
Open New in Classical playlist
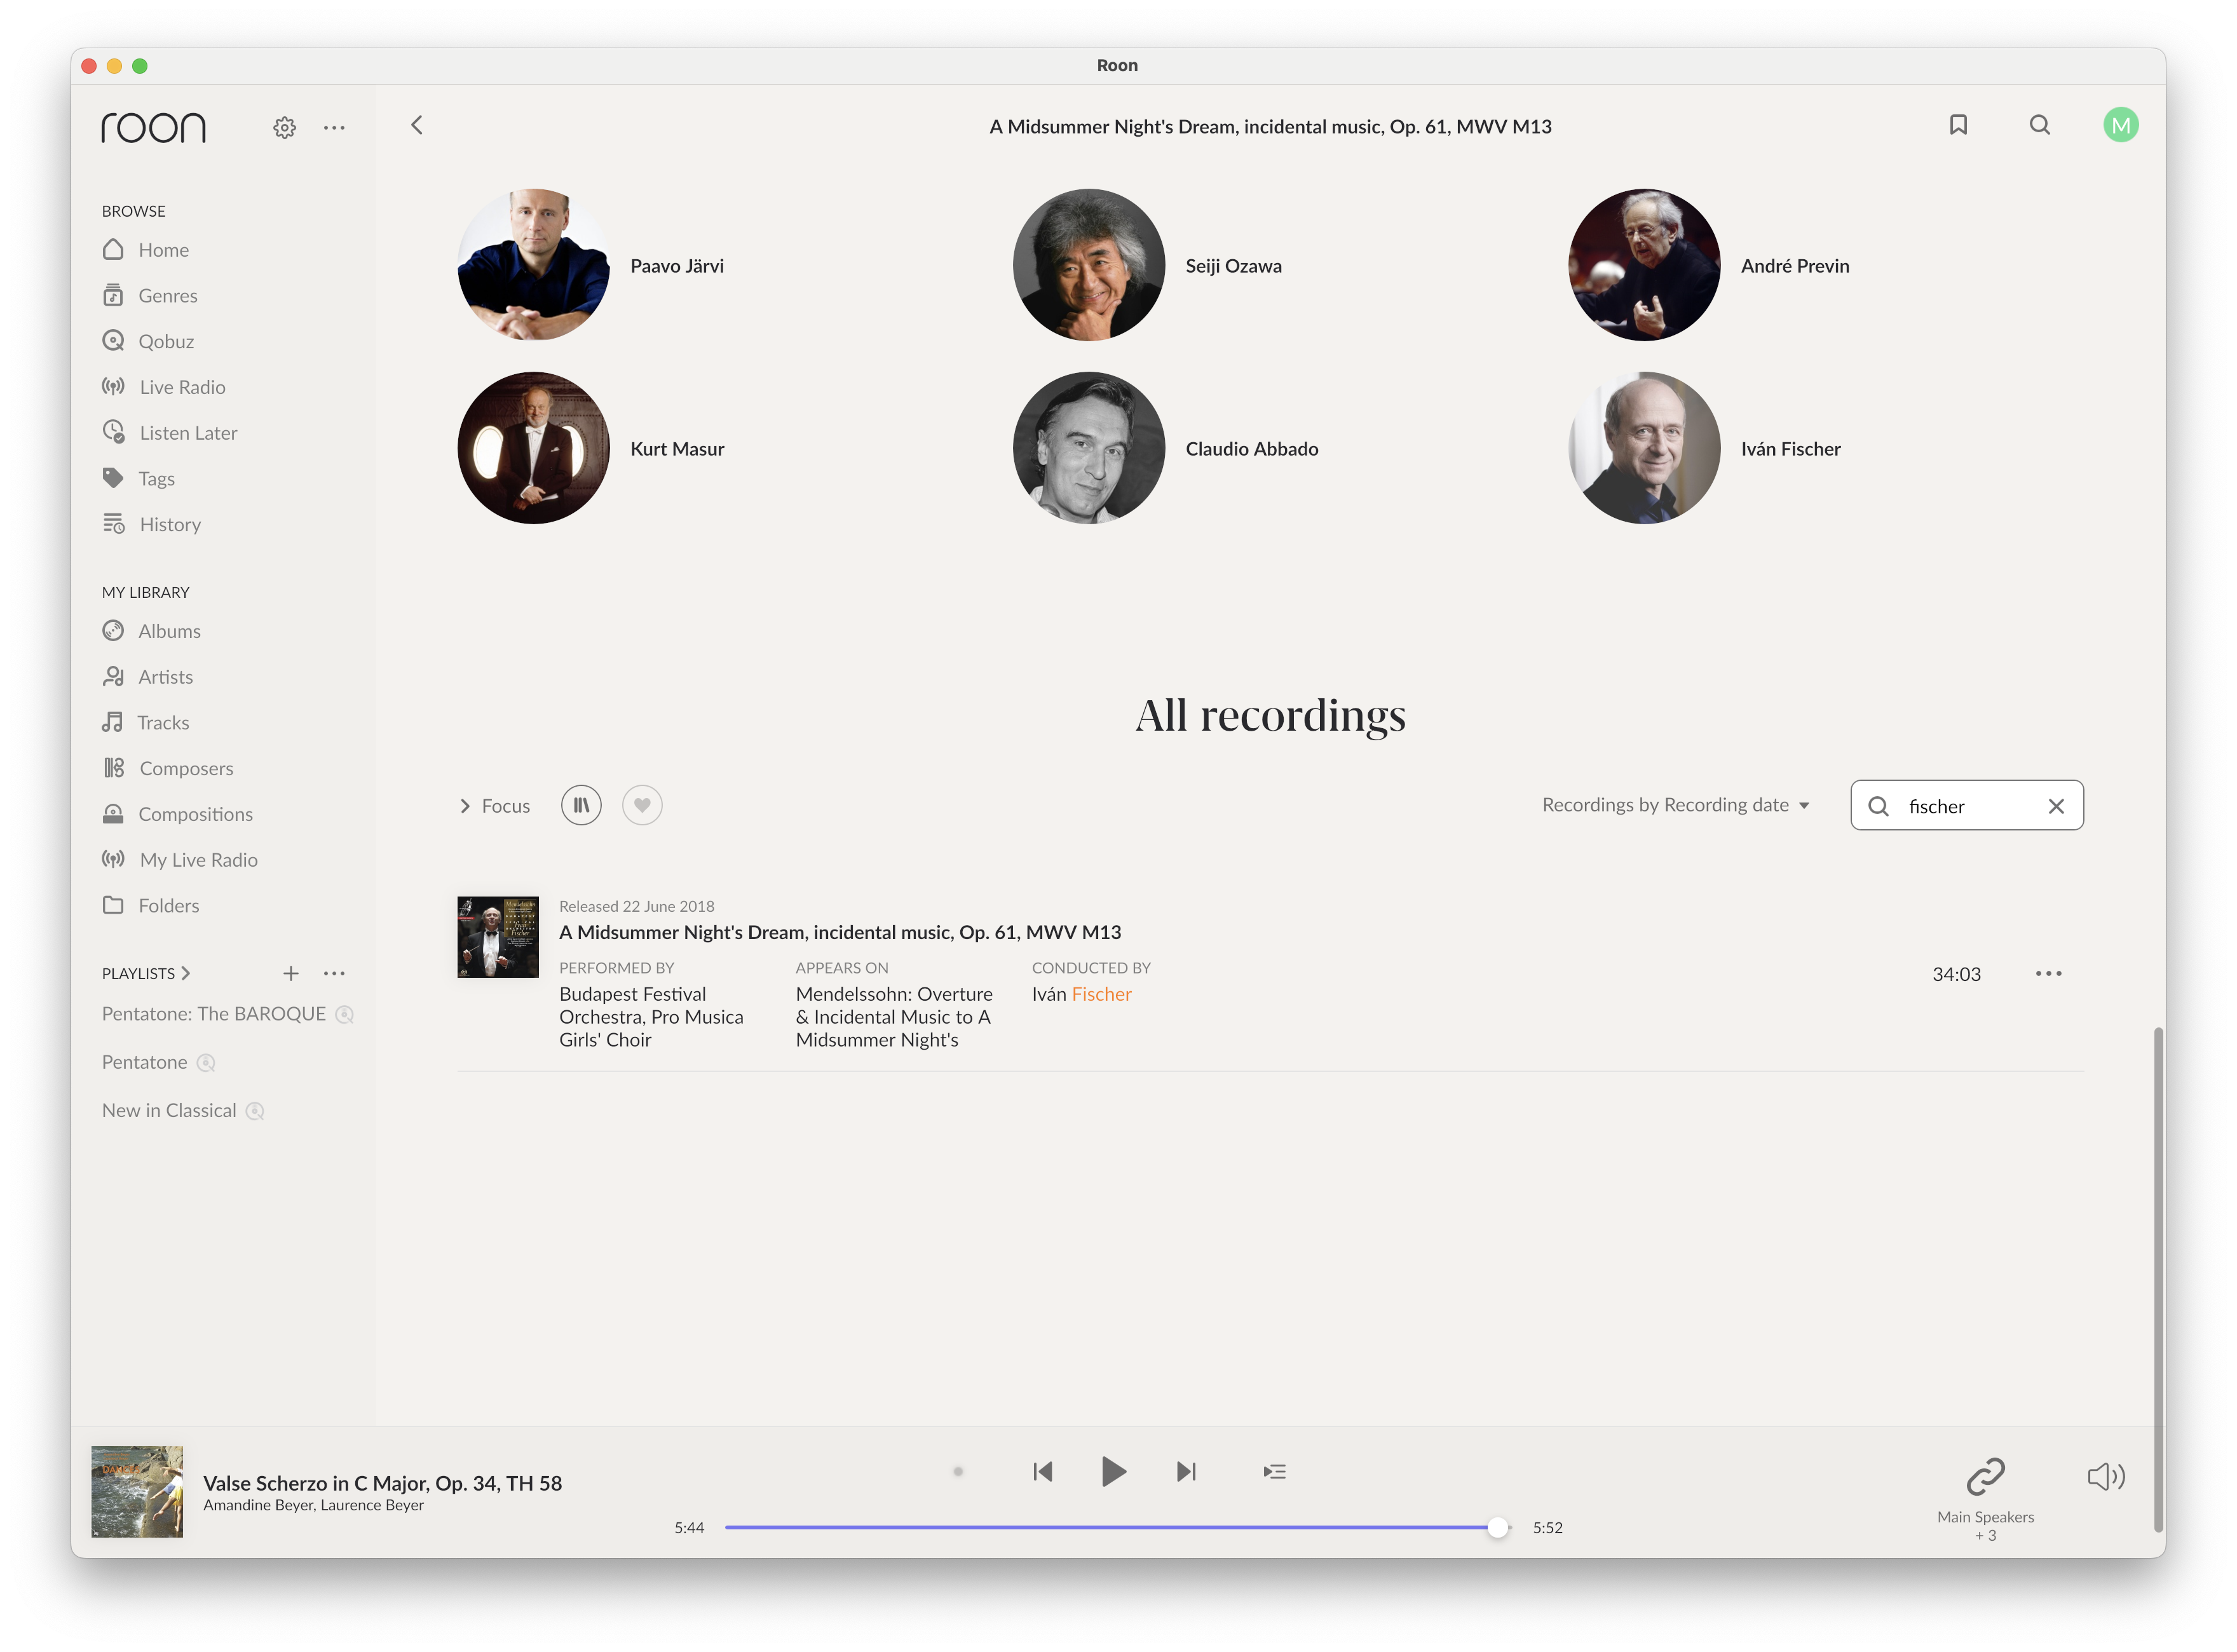(169, 1111)
